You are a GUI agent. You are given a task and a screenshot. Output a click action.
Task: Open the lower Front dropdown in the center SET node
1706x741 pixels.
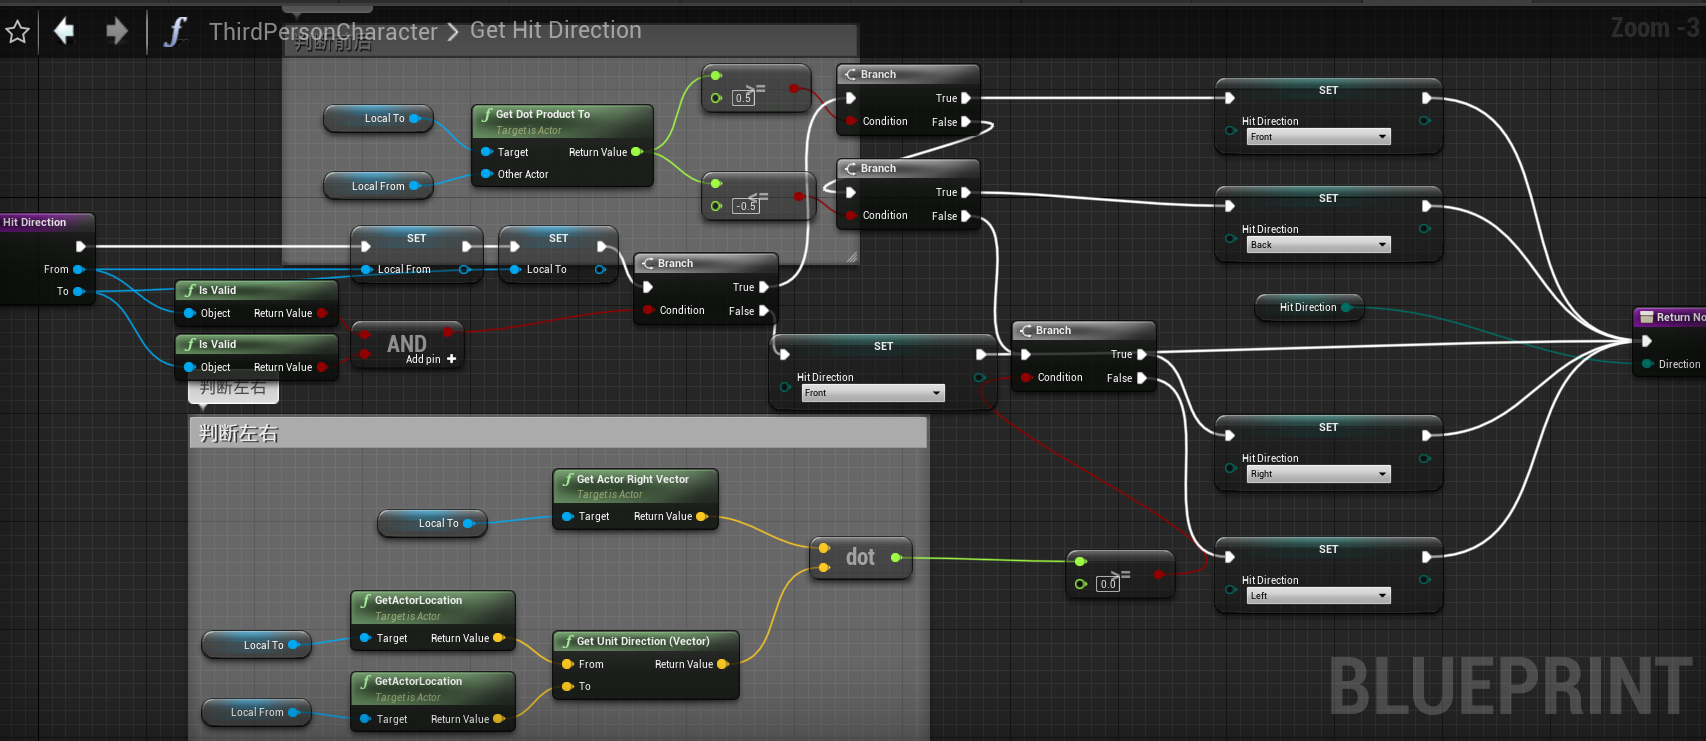(x=873, y=393)
